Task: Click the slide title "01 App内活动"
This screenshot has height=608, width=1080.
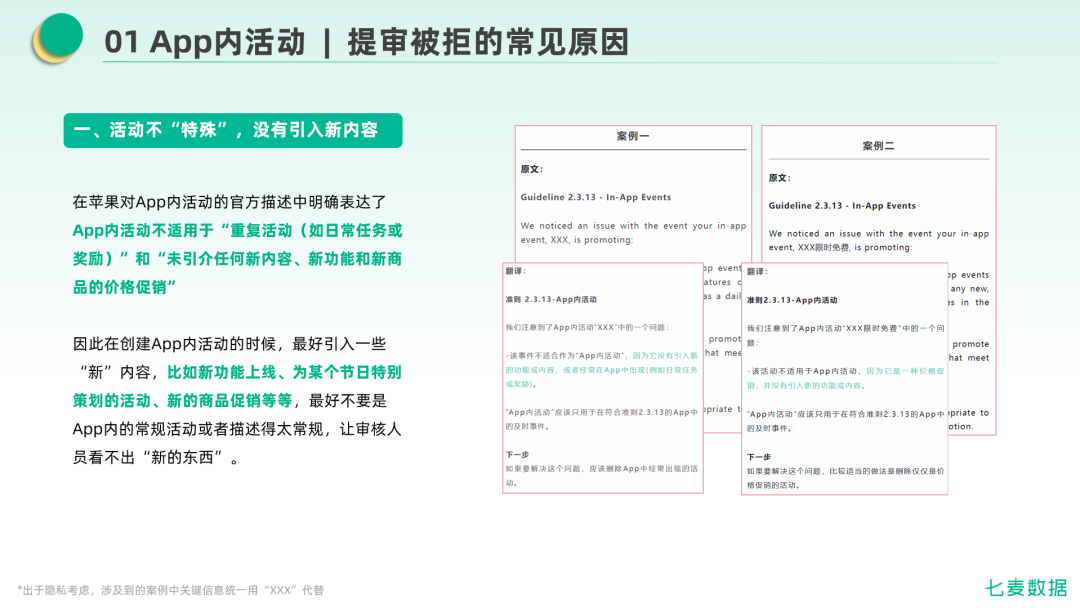Action: click(x=205, y=42)
